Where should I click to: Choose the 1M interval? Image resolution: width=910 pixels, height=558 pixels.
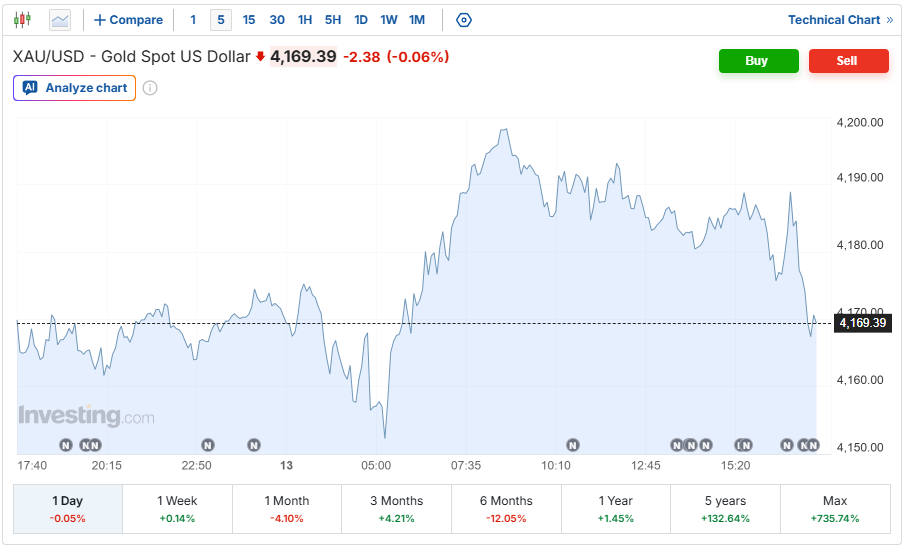tap(417, 20)
